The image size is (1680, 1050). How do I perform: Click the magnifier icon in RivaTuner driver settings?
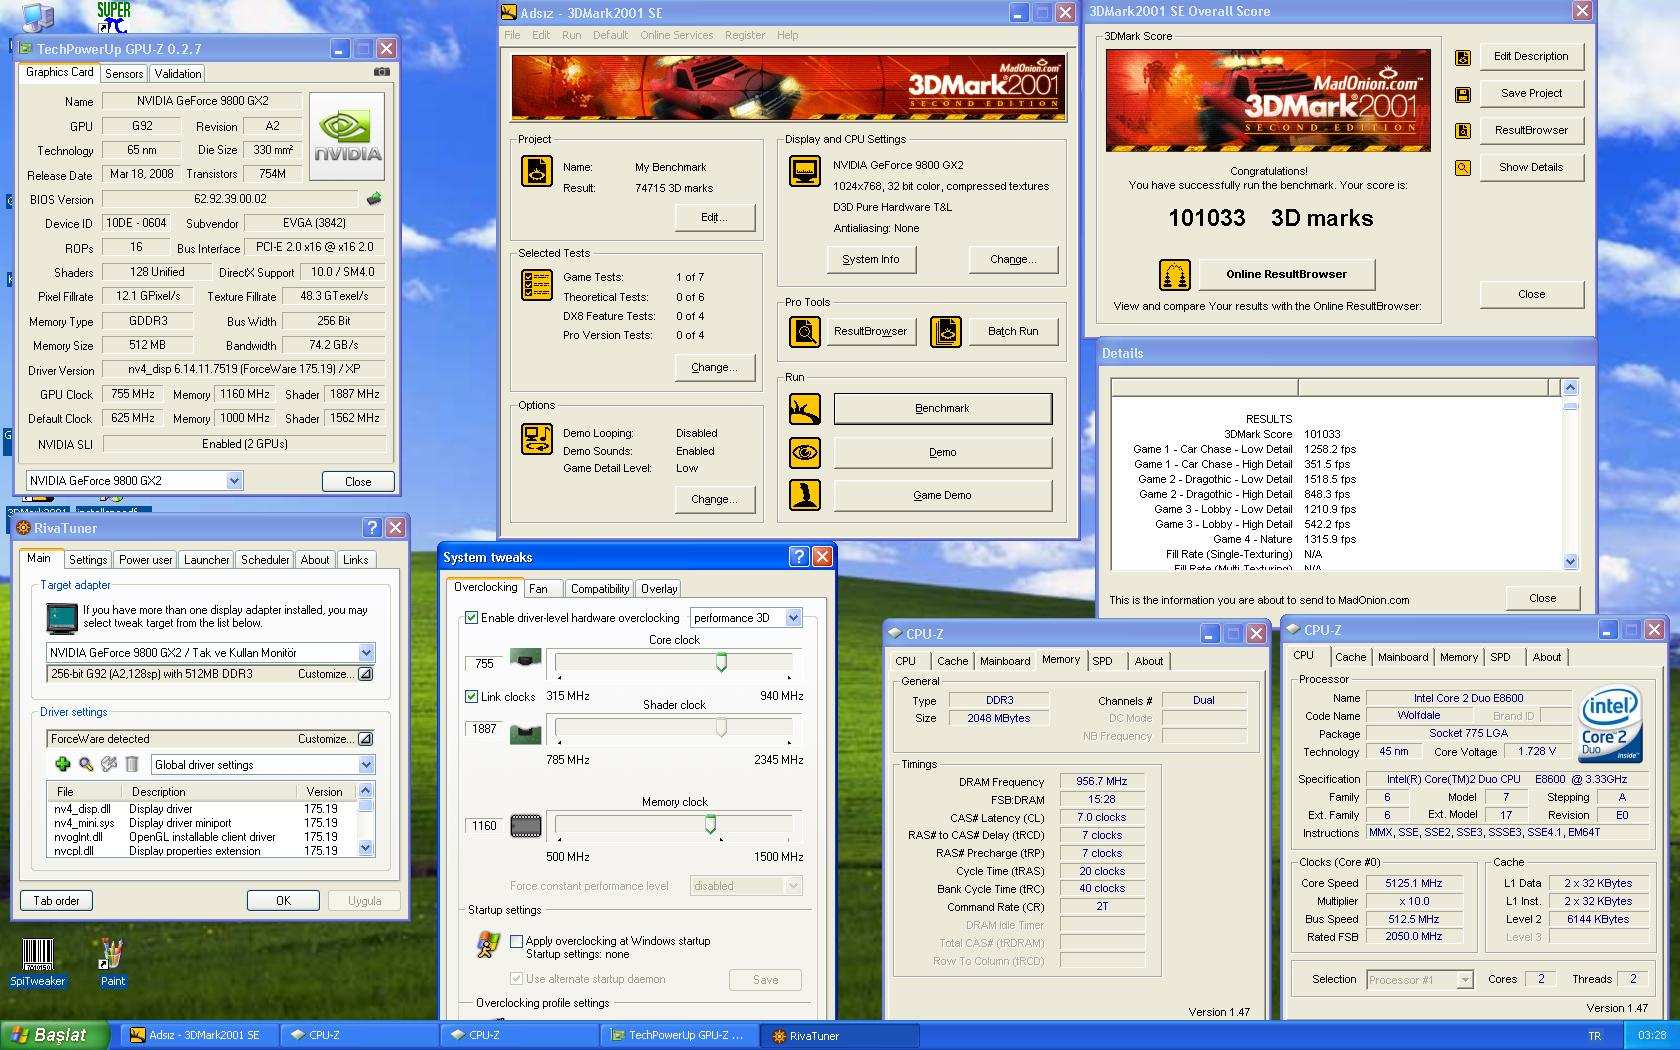(x=86, y=764)
